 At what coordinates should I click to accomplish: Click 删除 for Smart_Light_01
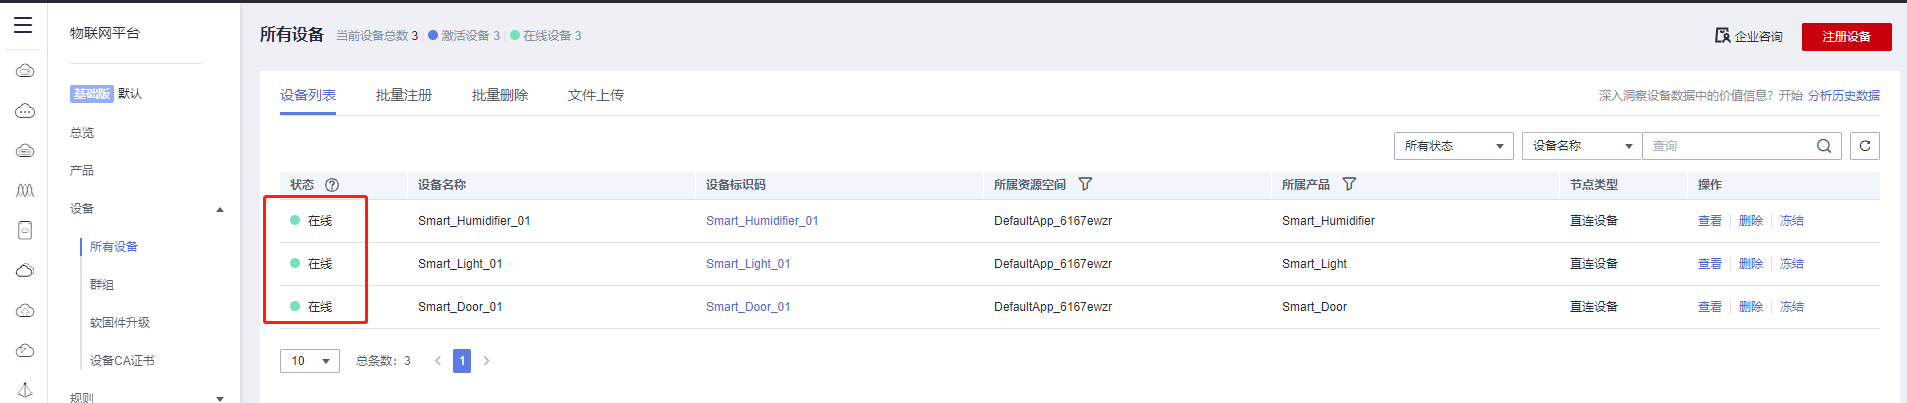[1750, 264]
